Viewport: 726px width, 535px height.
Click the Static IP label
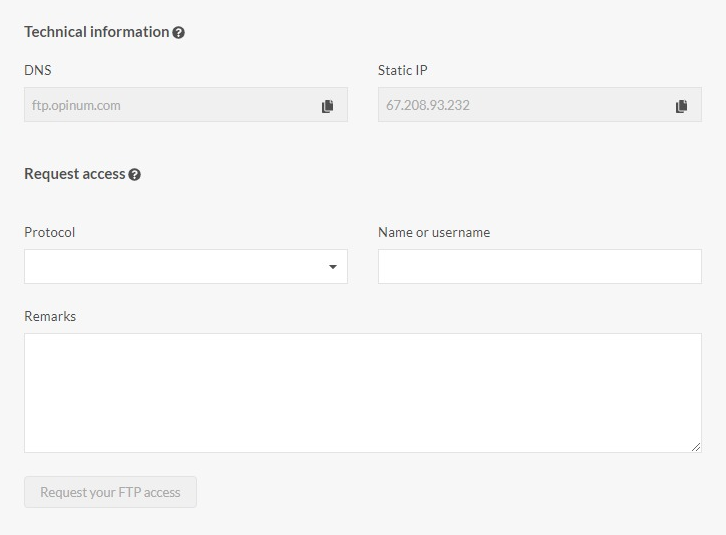click(402, 70)
